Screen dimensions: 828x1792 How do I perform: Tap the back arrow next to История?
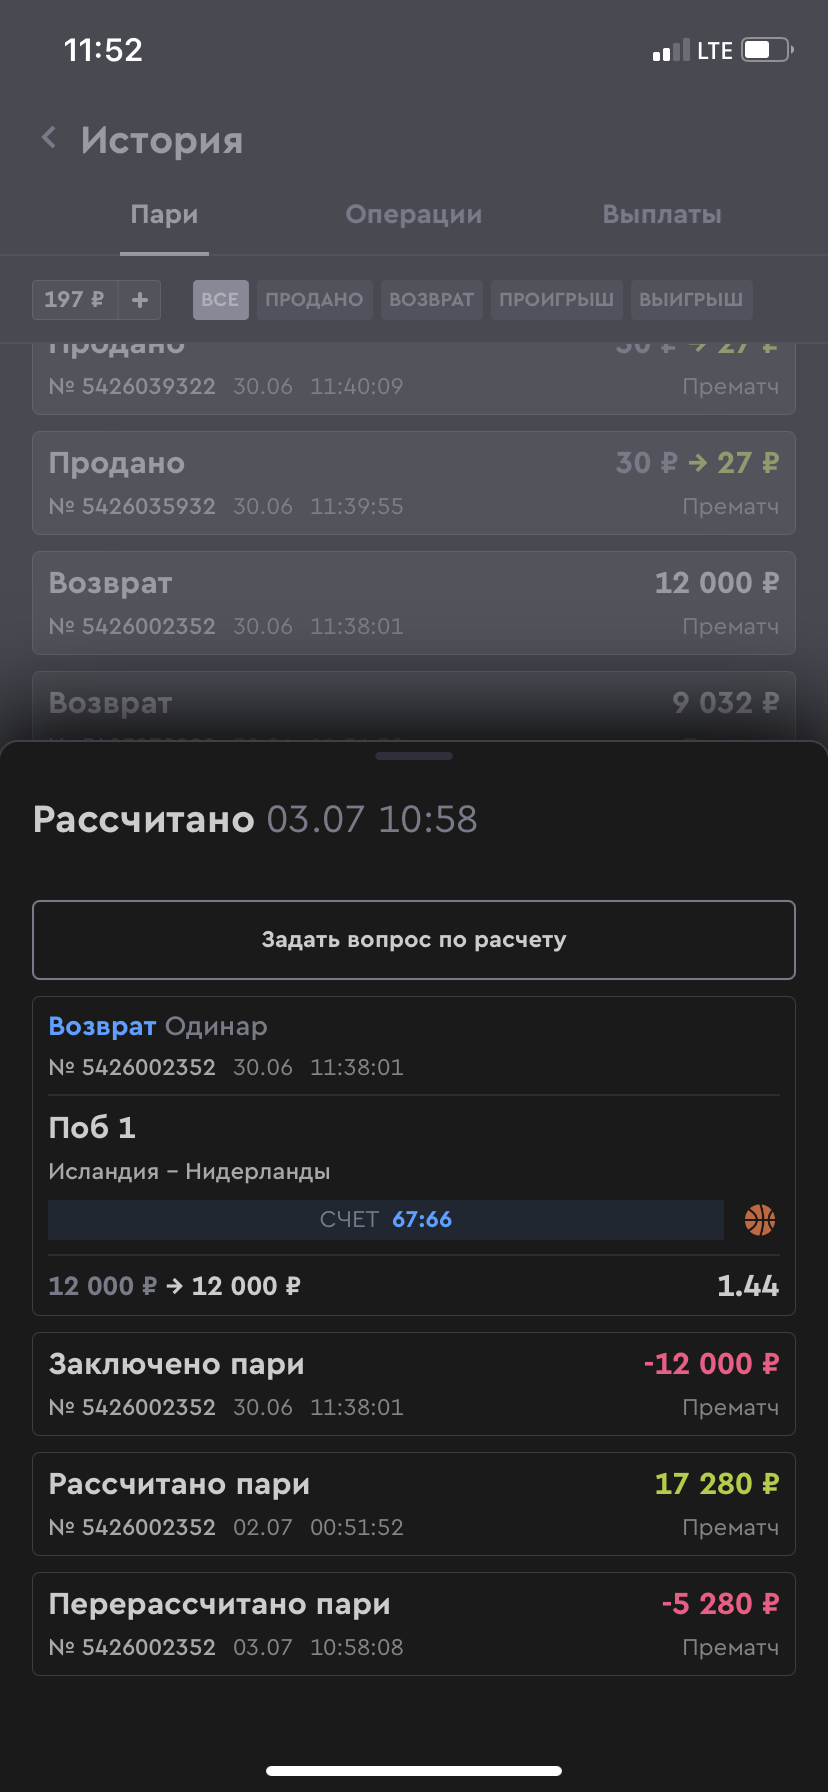(48, 138)
